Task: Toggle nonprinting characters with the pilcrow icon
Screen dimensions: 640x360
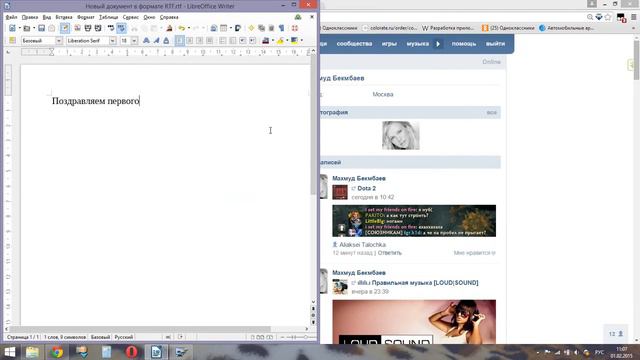Action: click(x=282, y=28)
